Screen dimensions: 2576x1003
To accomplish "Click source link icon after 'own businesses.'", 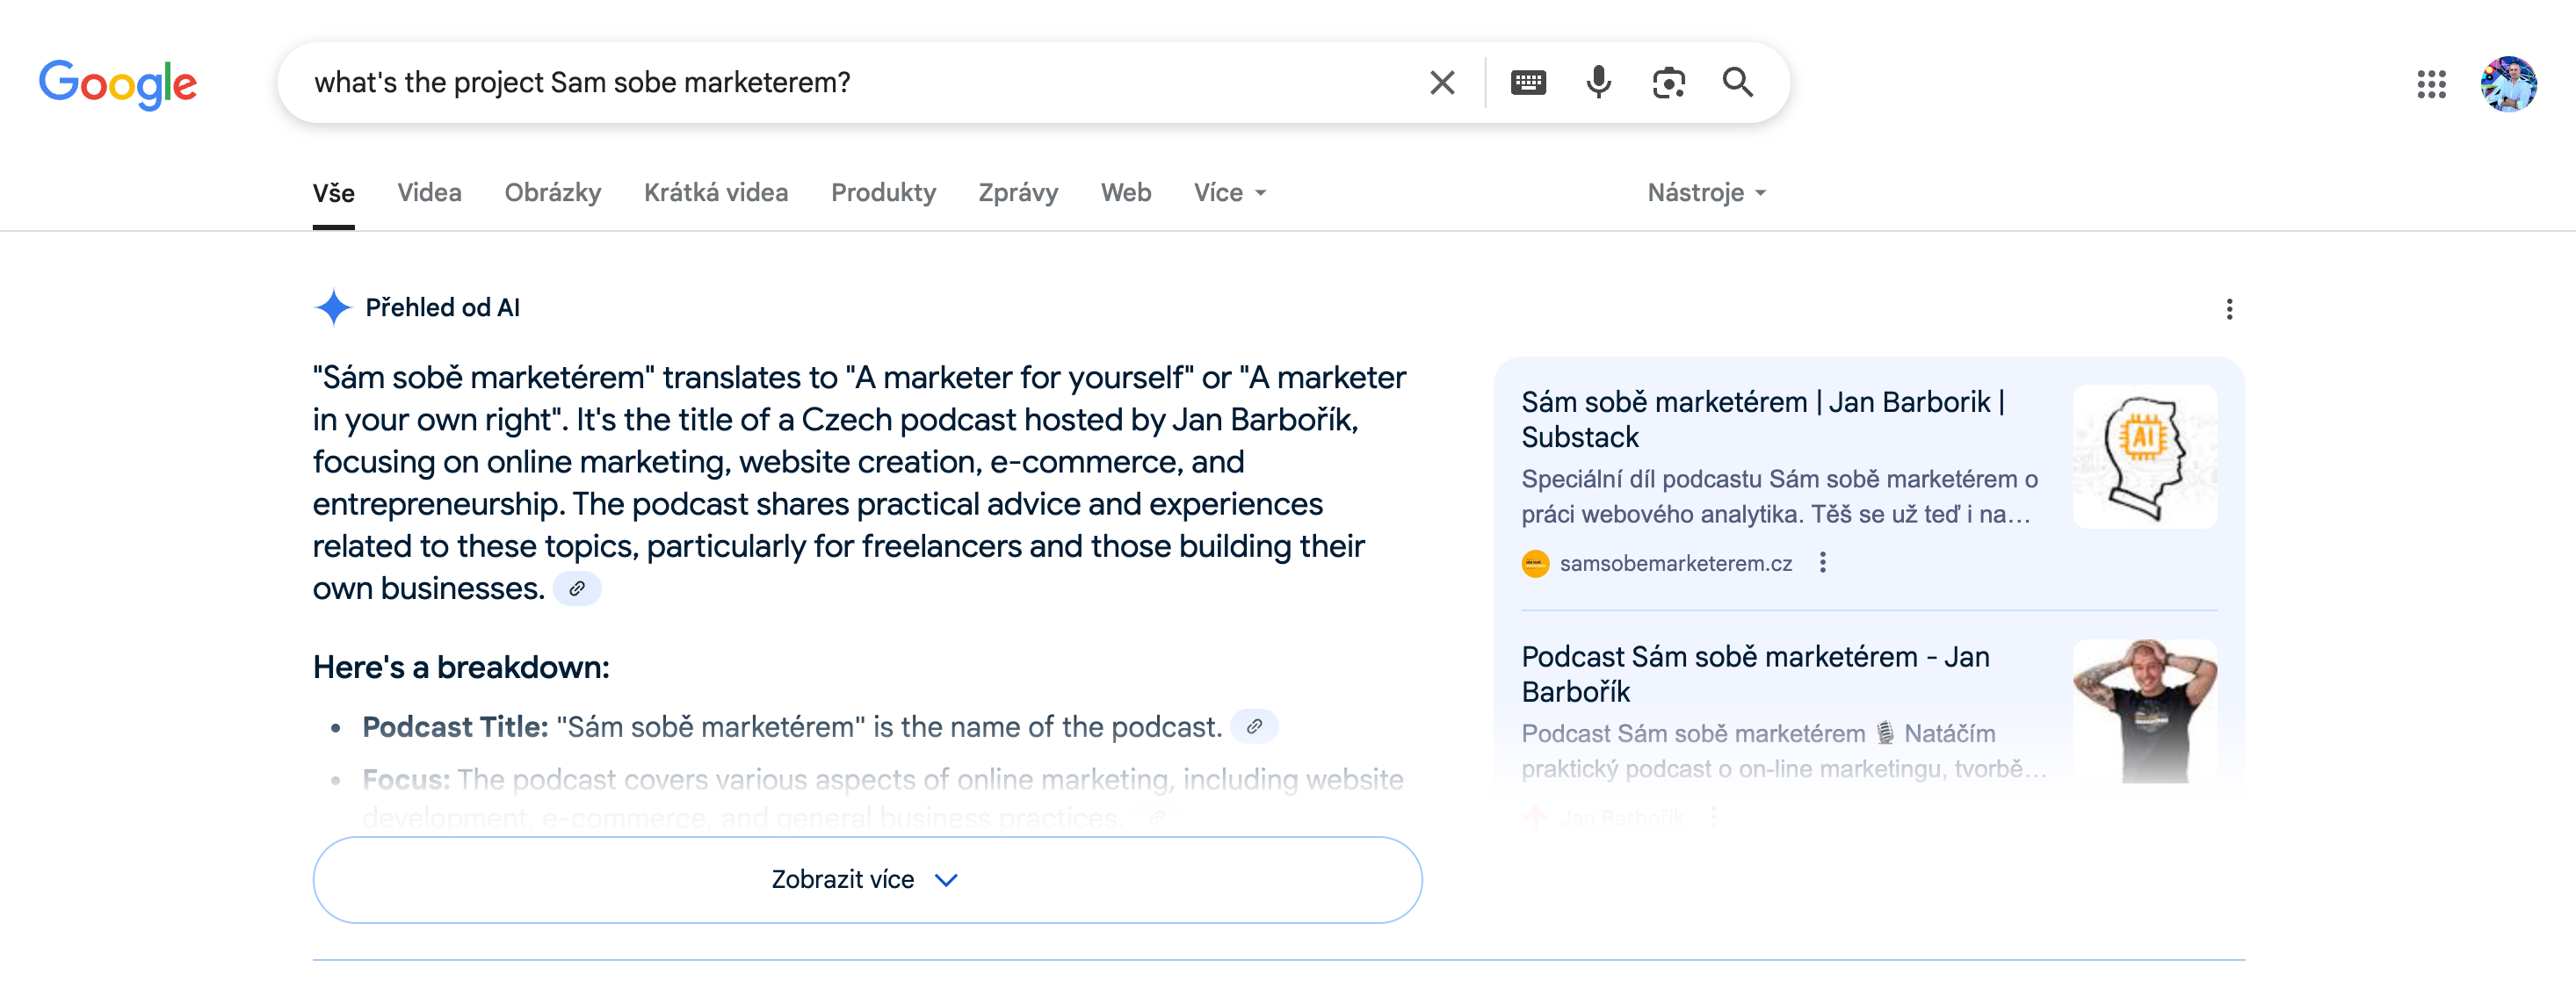I will 577,589.
